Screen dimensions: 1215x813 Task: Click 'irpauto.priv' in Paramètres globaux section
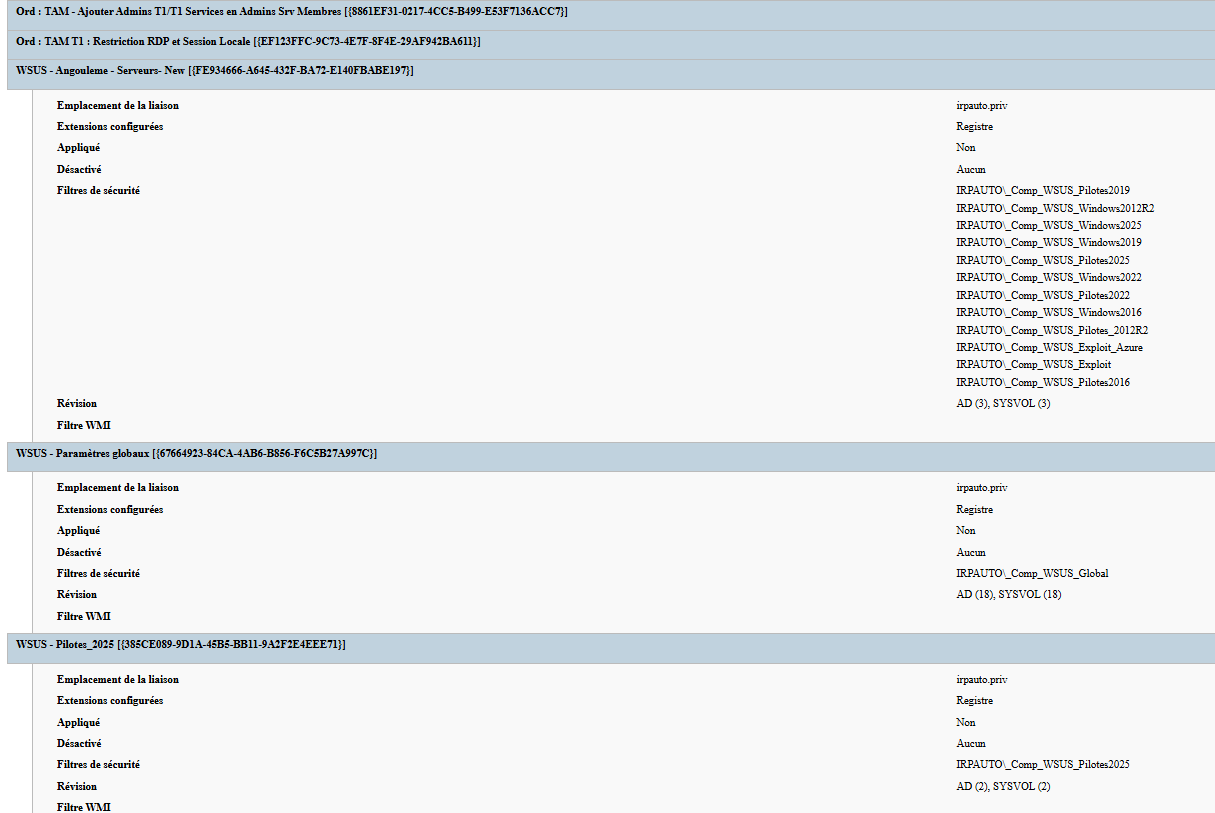pyautogui.click(x=981, y=488)
